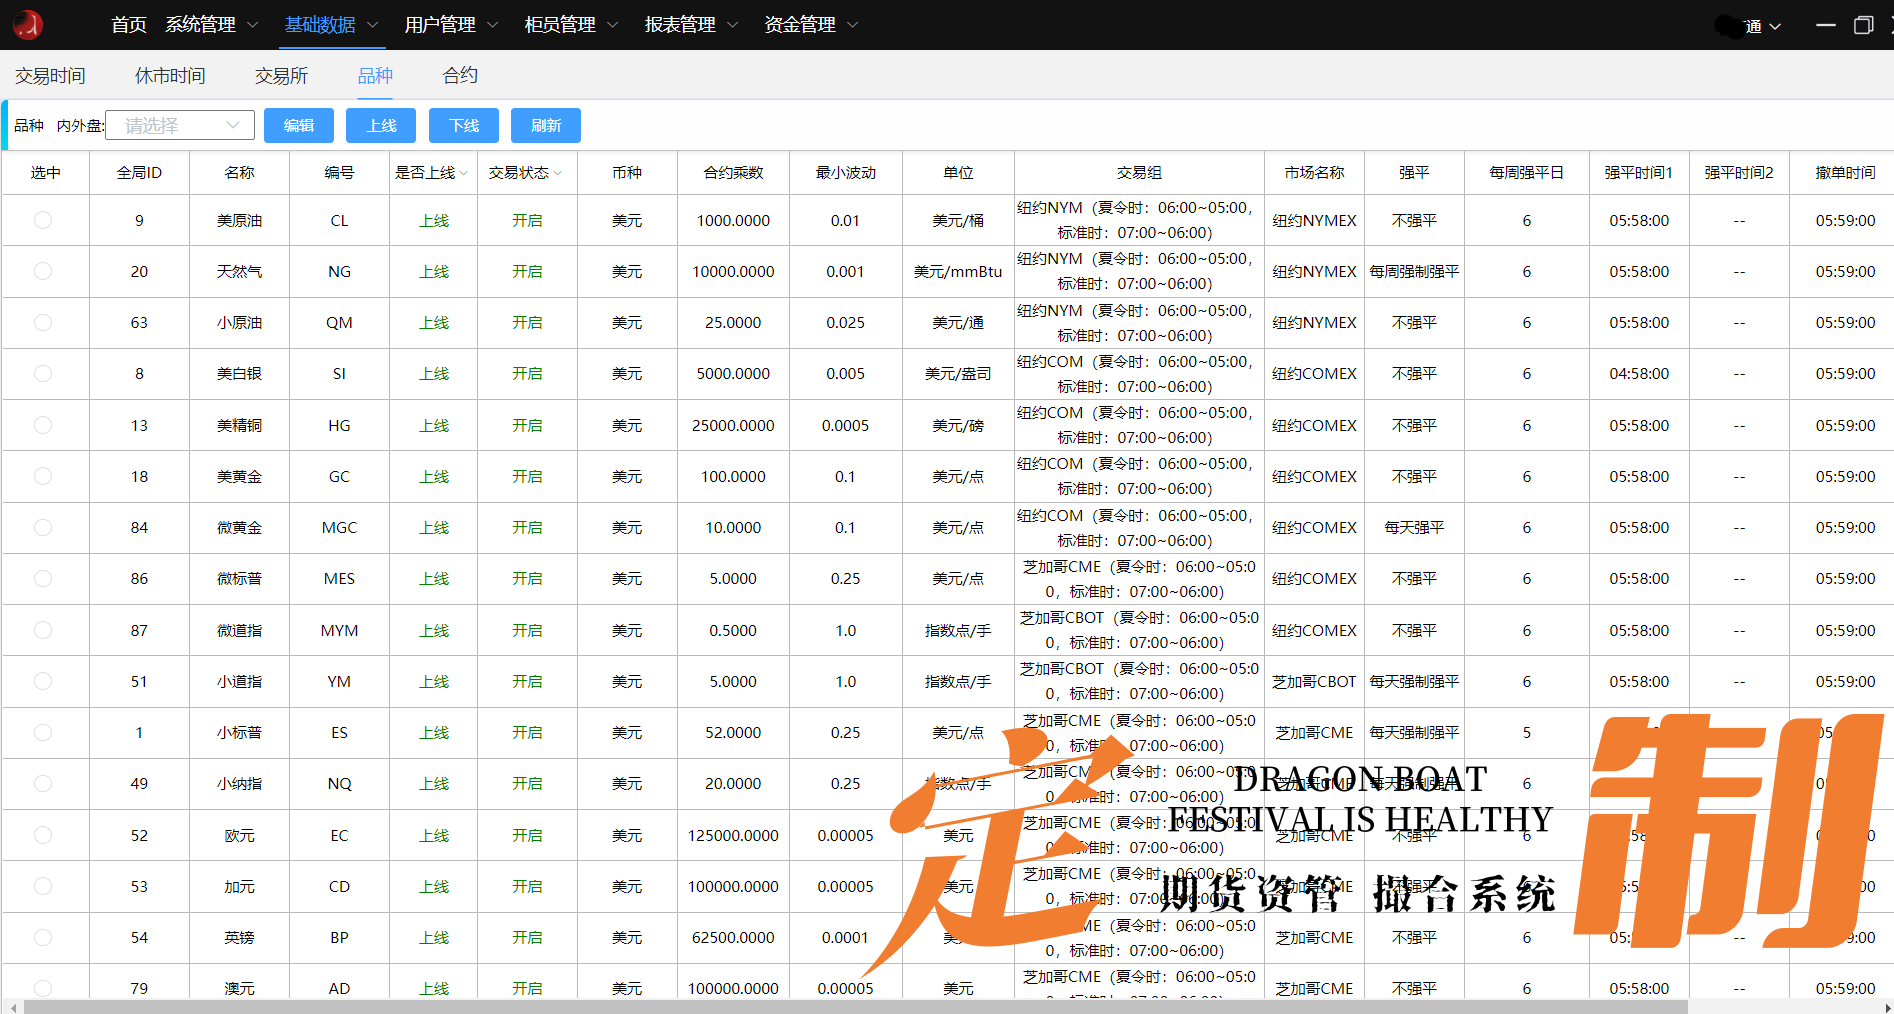This screenshot has height=1014, width=1894.
Task: Switch to the 交易所 tab
Action: click(281, 75)
